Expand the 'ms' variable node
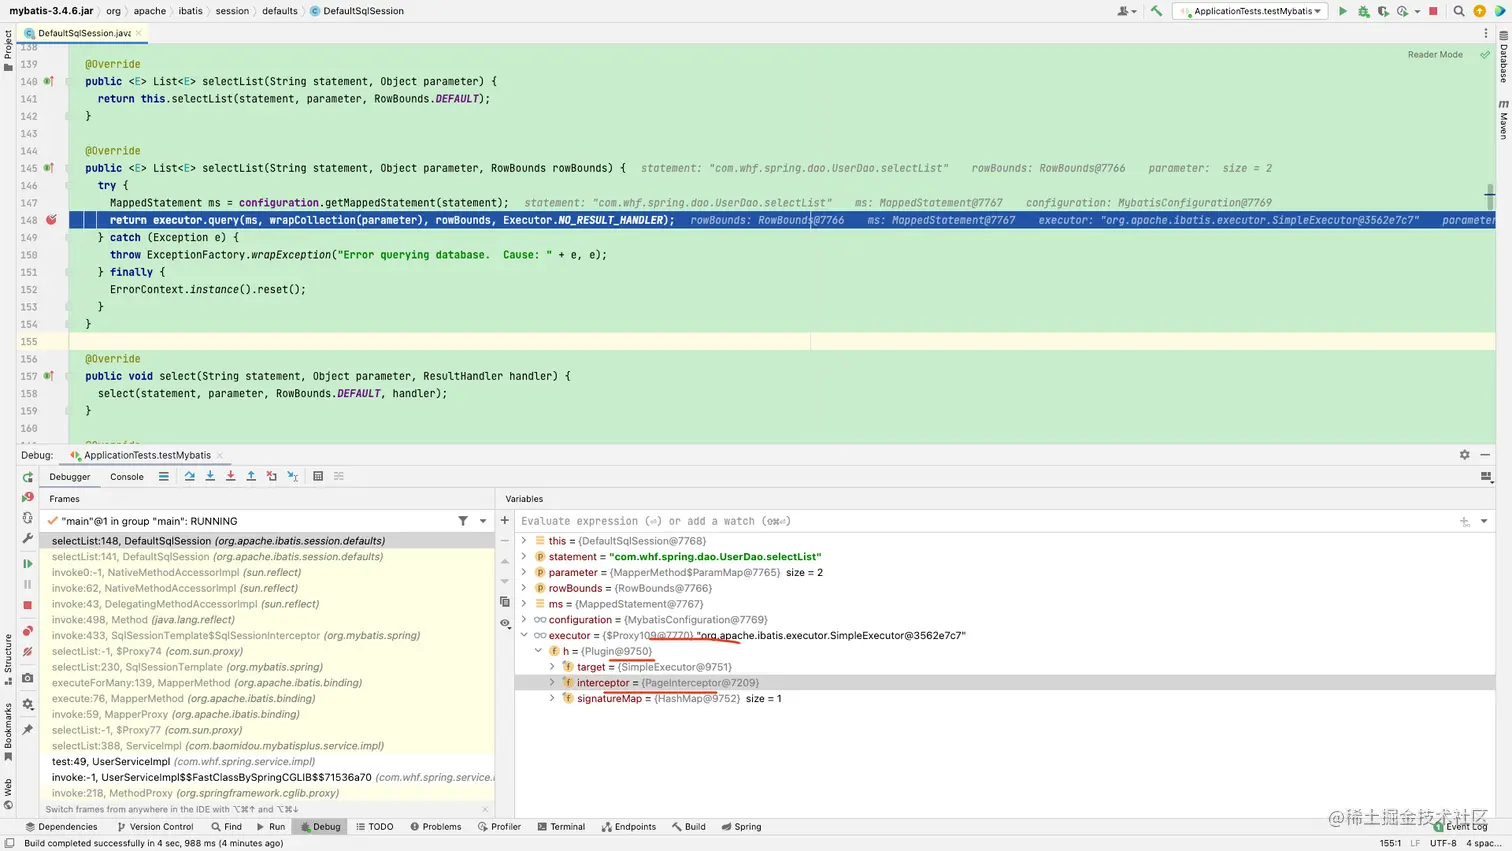 click(524, 604)
